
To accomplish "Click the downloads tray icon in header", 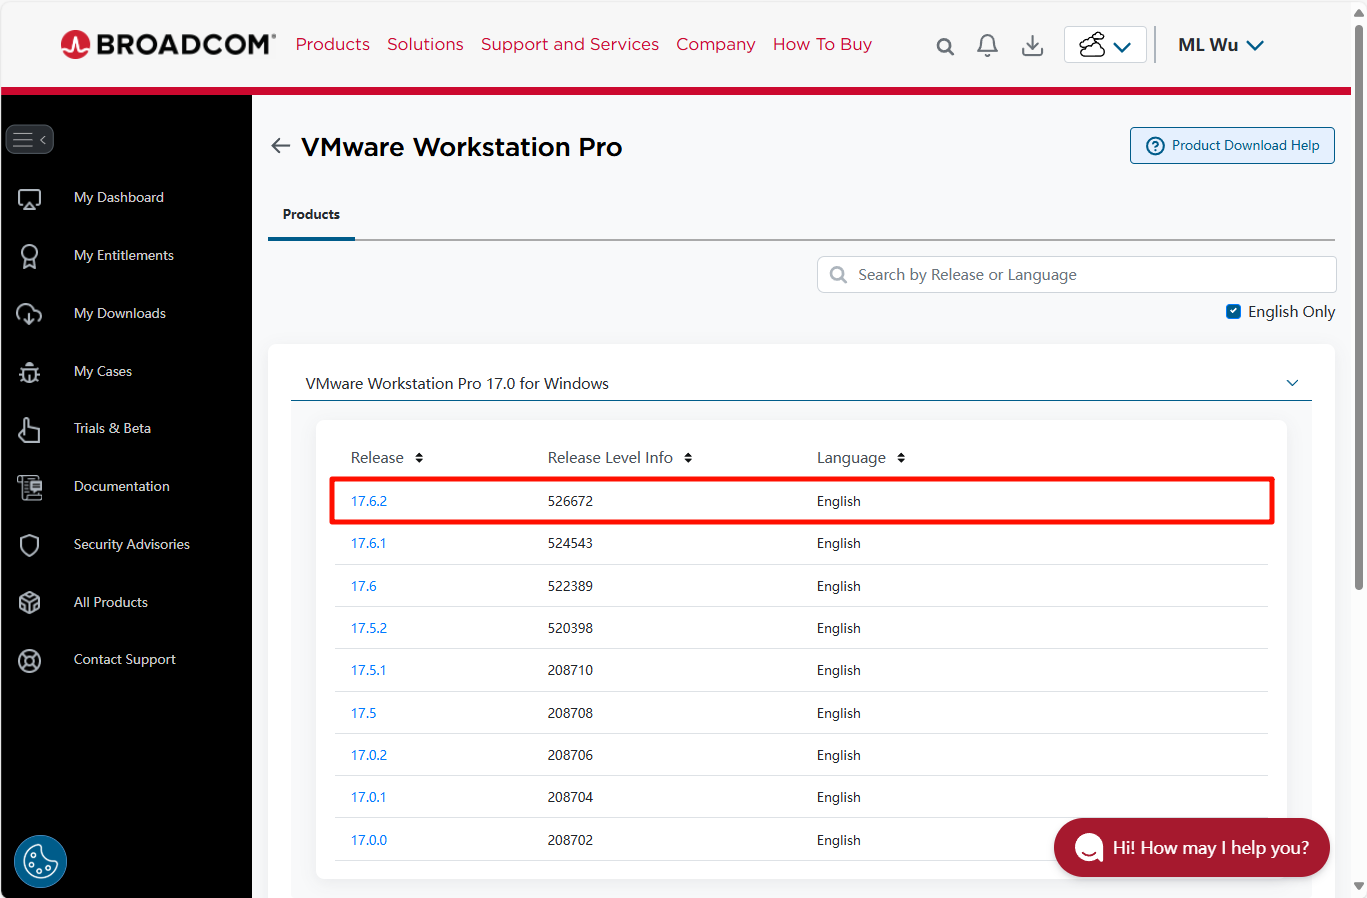I will (1032, 45).
